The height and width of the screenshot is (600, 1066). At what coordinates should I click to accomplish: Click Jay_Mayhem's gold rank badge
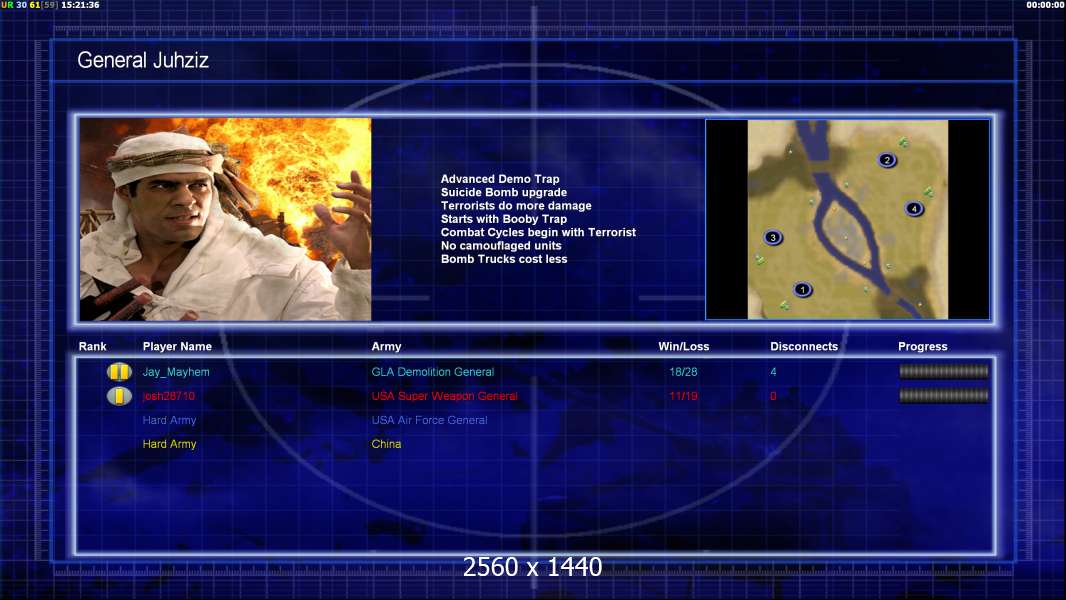point(119,372)
